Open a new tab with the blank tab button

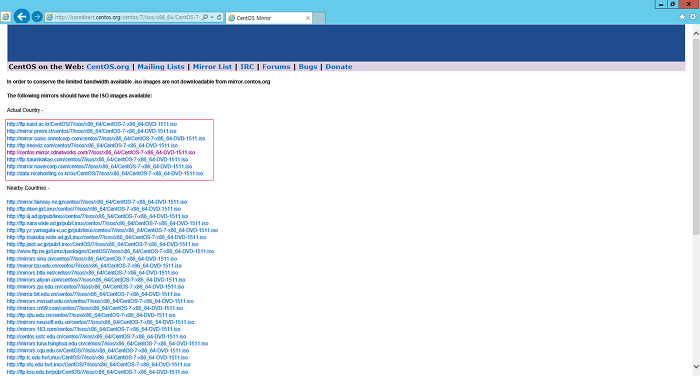click(319, 18)
